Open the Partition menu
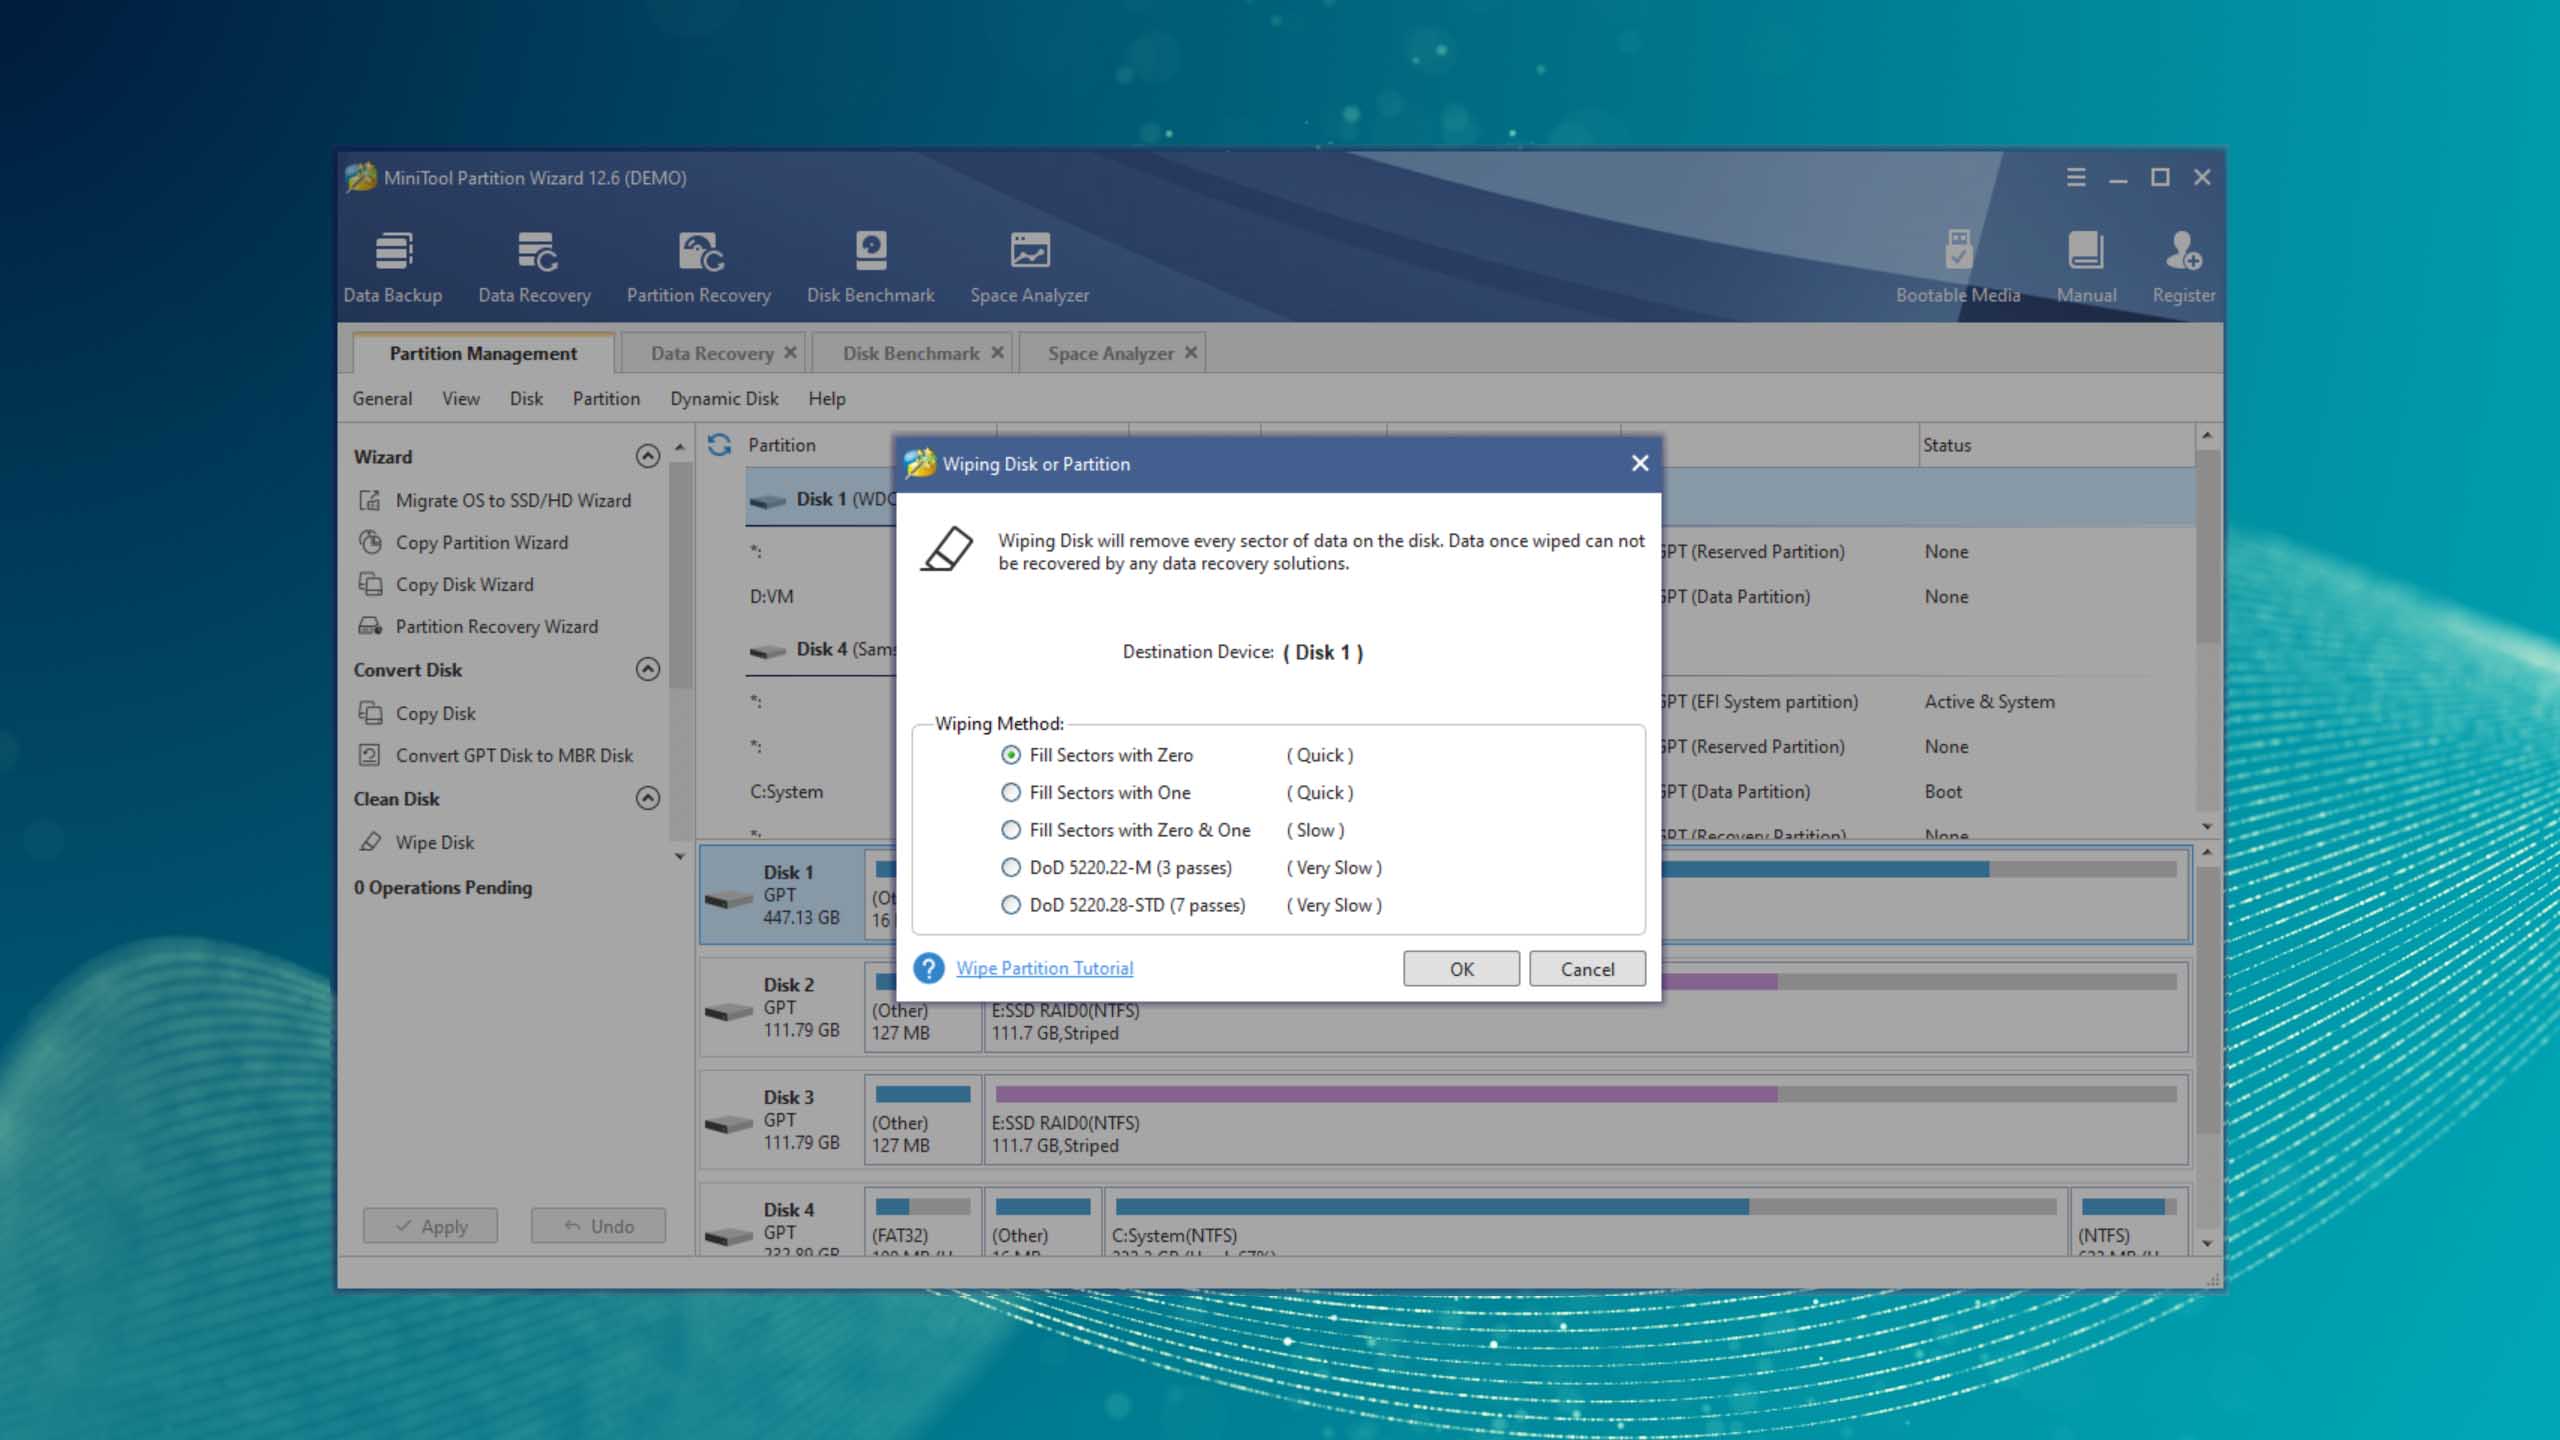The width and height of the screenshot is (2560, 1440). (606, 398)
